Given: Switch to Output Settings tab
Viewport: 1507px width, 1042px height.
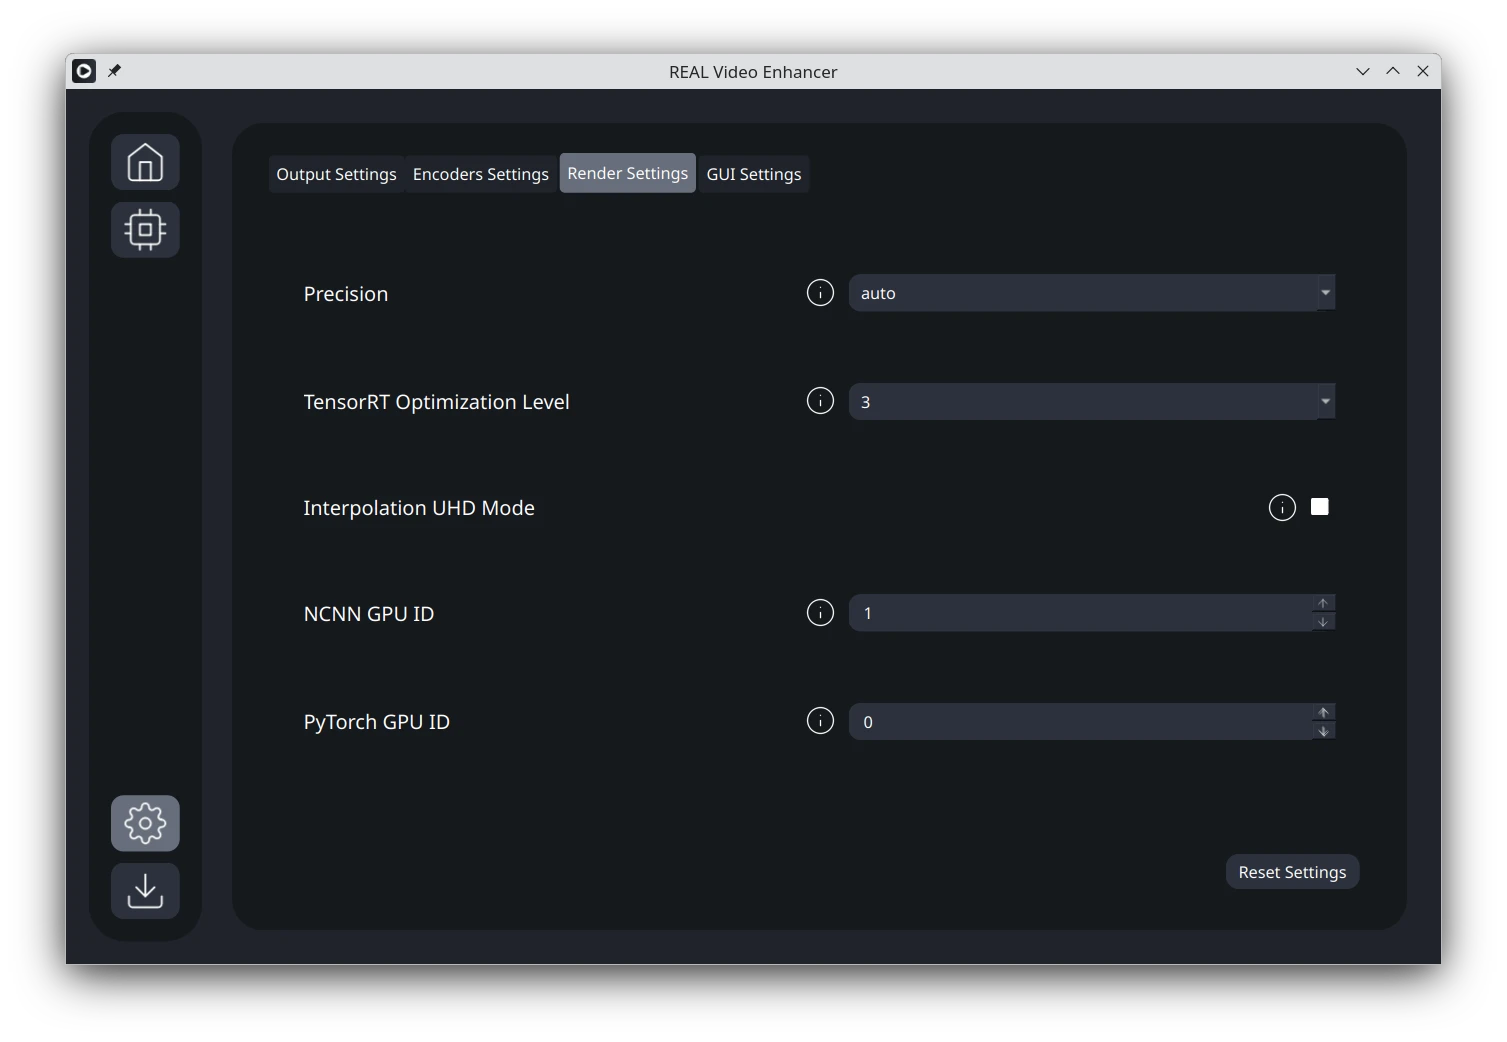Looking at the screenshot, I should (336, 174).
